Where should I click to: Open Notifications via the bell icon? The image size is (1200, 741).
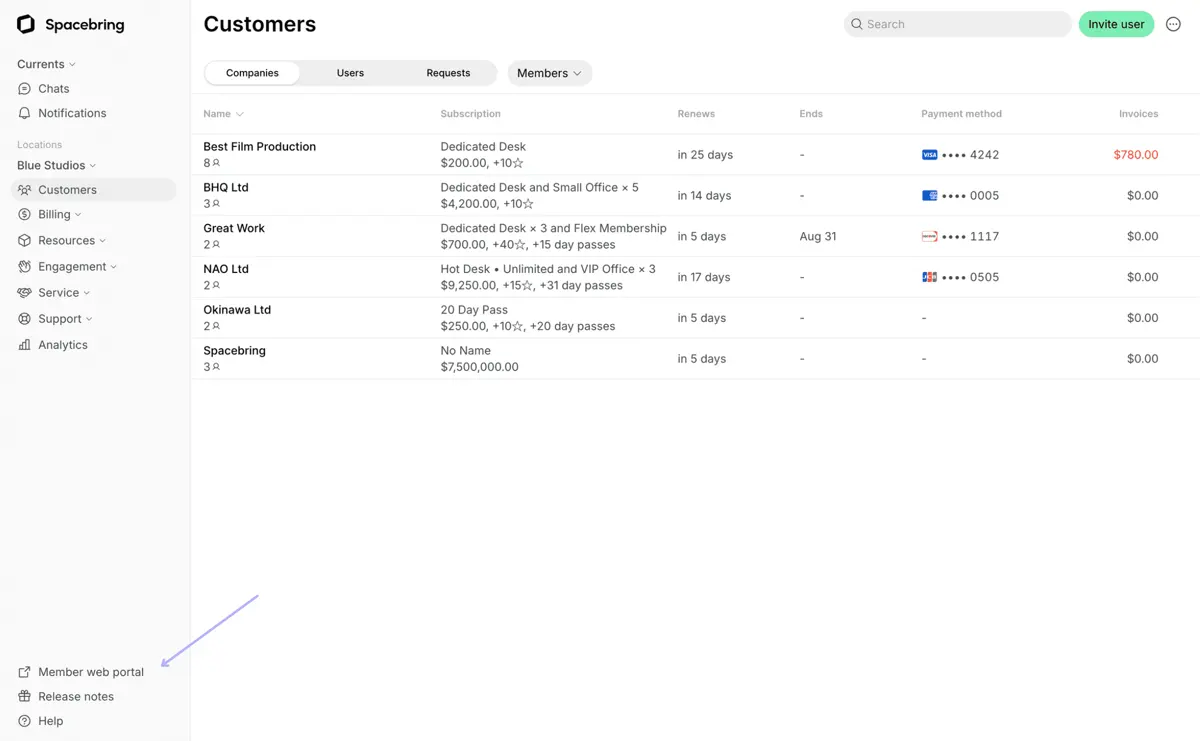pos(25,113)
